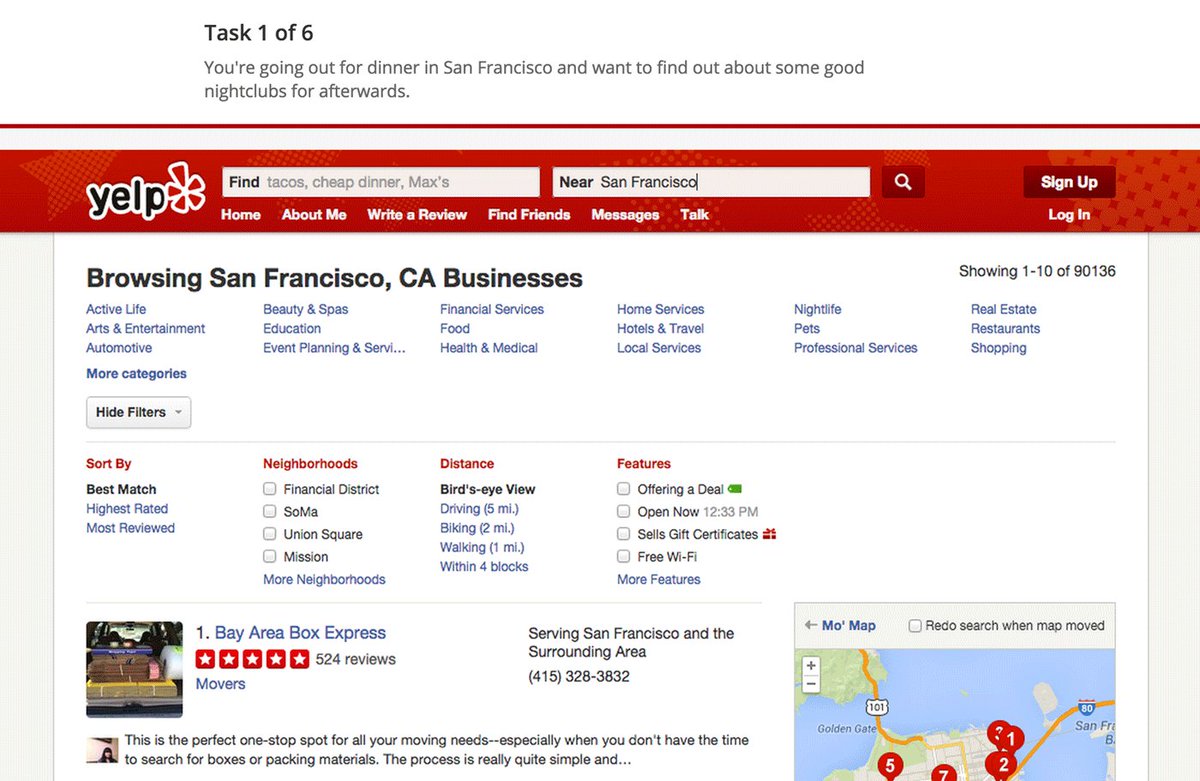1200x781 pixels.
Task: Zoom out on the map with minus icon
Action: [811, 684]
